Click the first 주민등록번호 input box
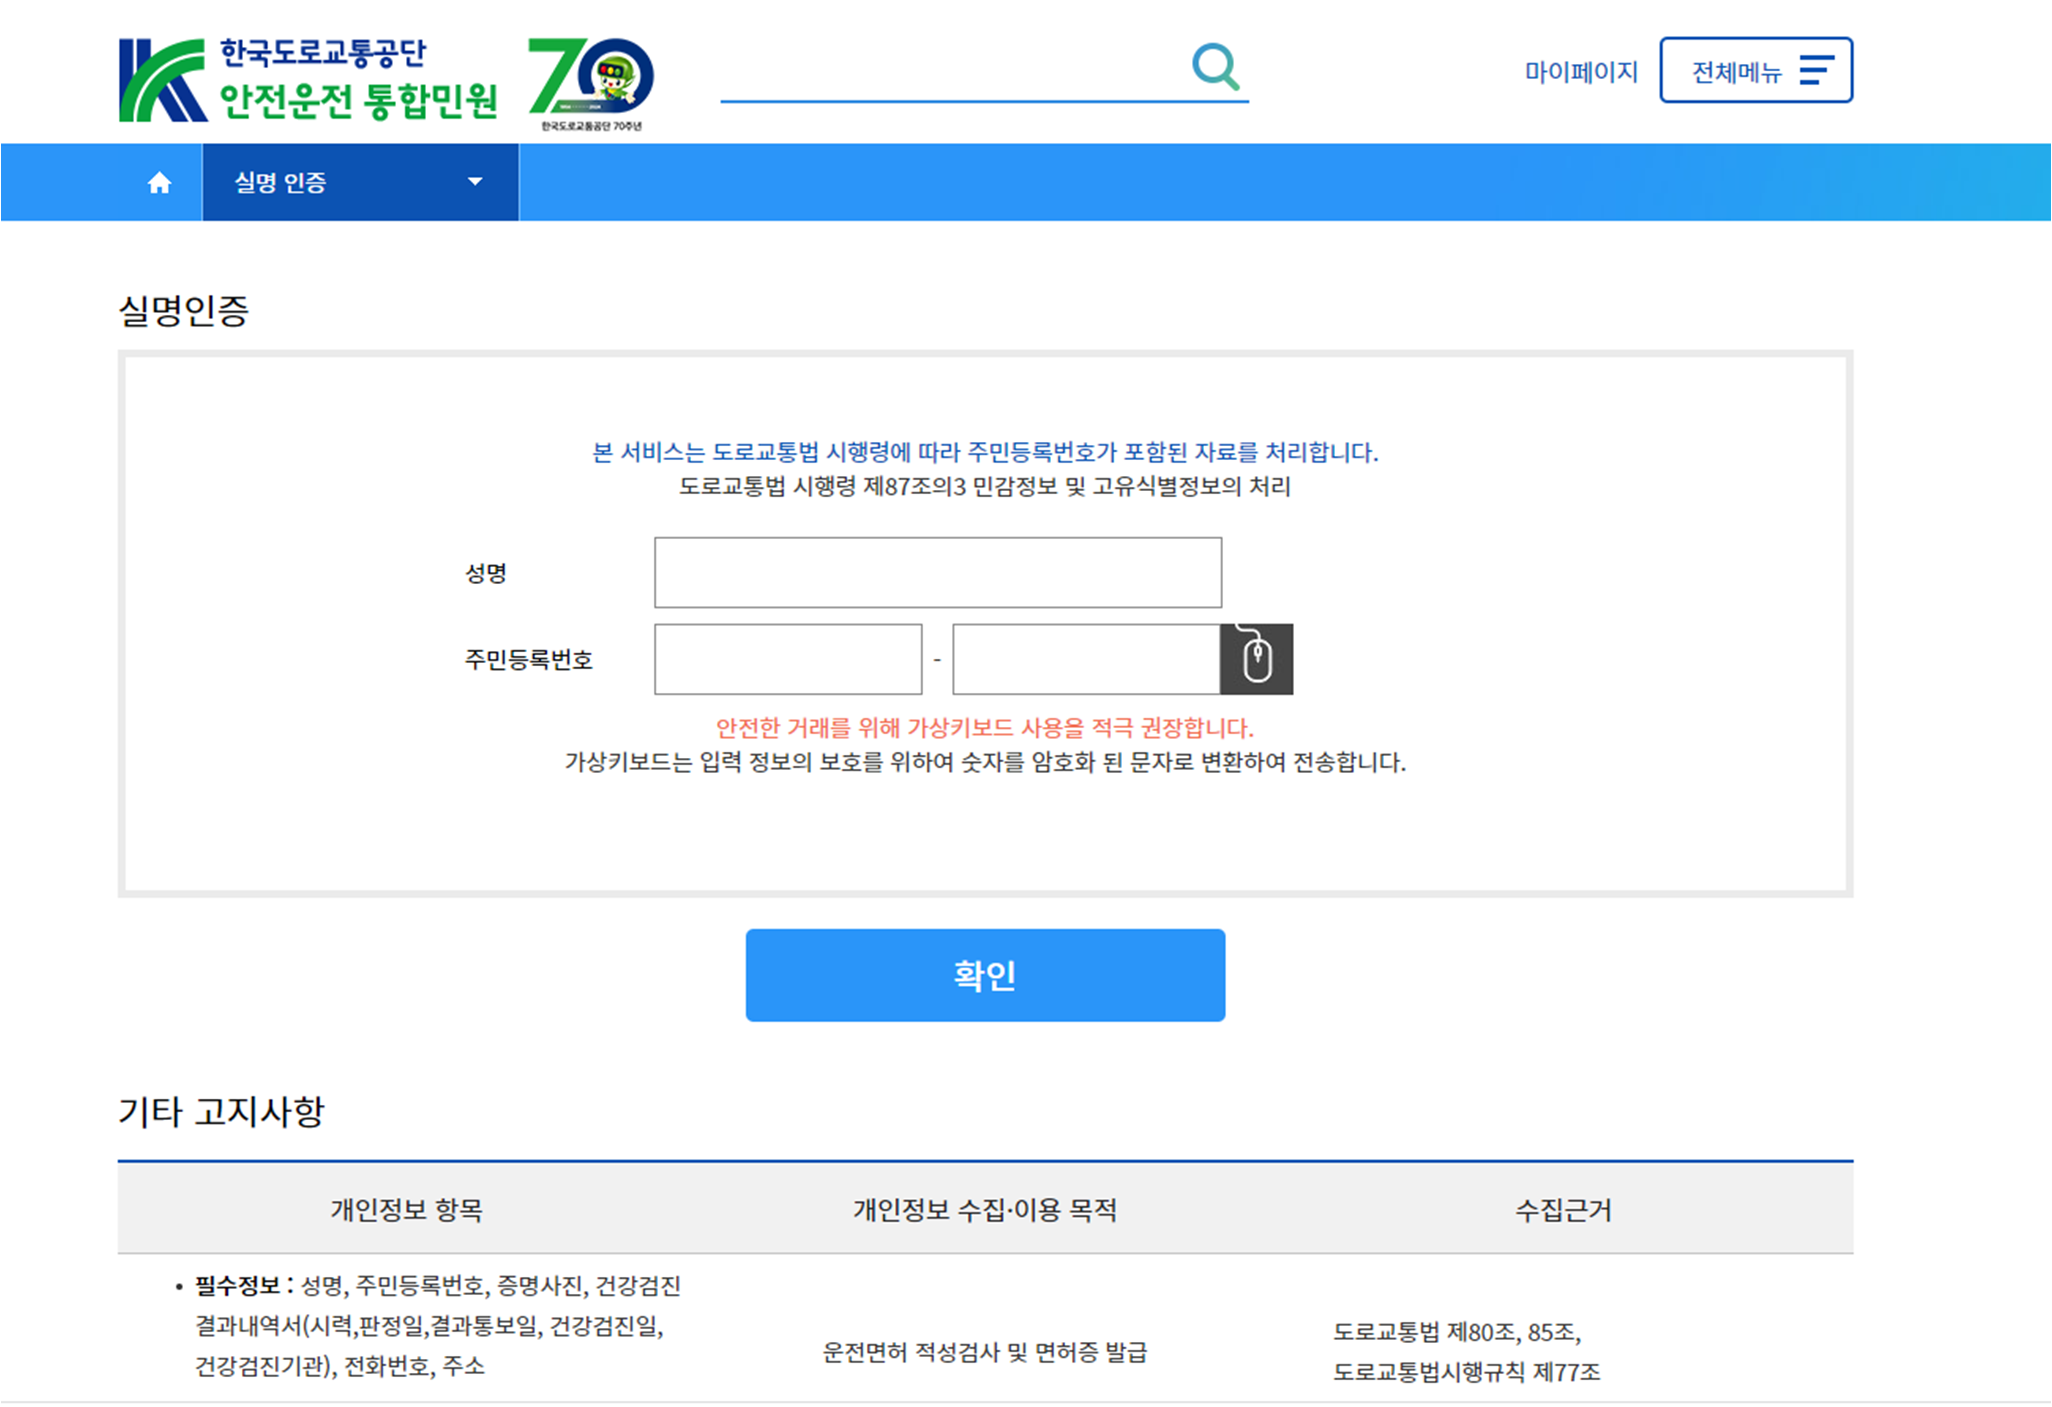Image resolution: width=2052 pixels, height=1407 pixels. [x=787, y=659]
